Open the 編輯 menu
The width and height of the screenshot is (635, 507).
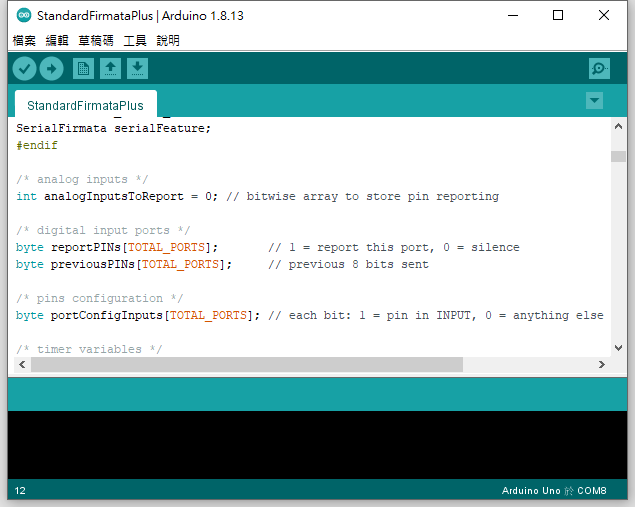tap(57, 40)
